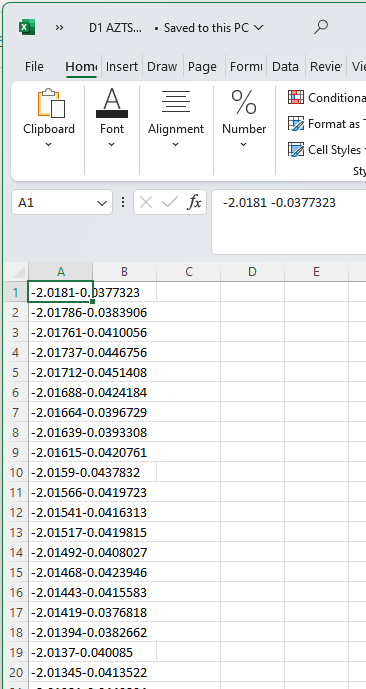Switch to the Page Layout ribbon tab
This screenshot has width=366, height=689.
click(x=202, y=66)
